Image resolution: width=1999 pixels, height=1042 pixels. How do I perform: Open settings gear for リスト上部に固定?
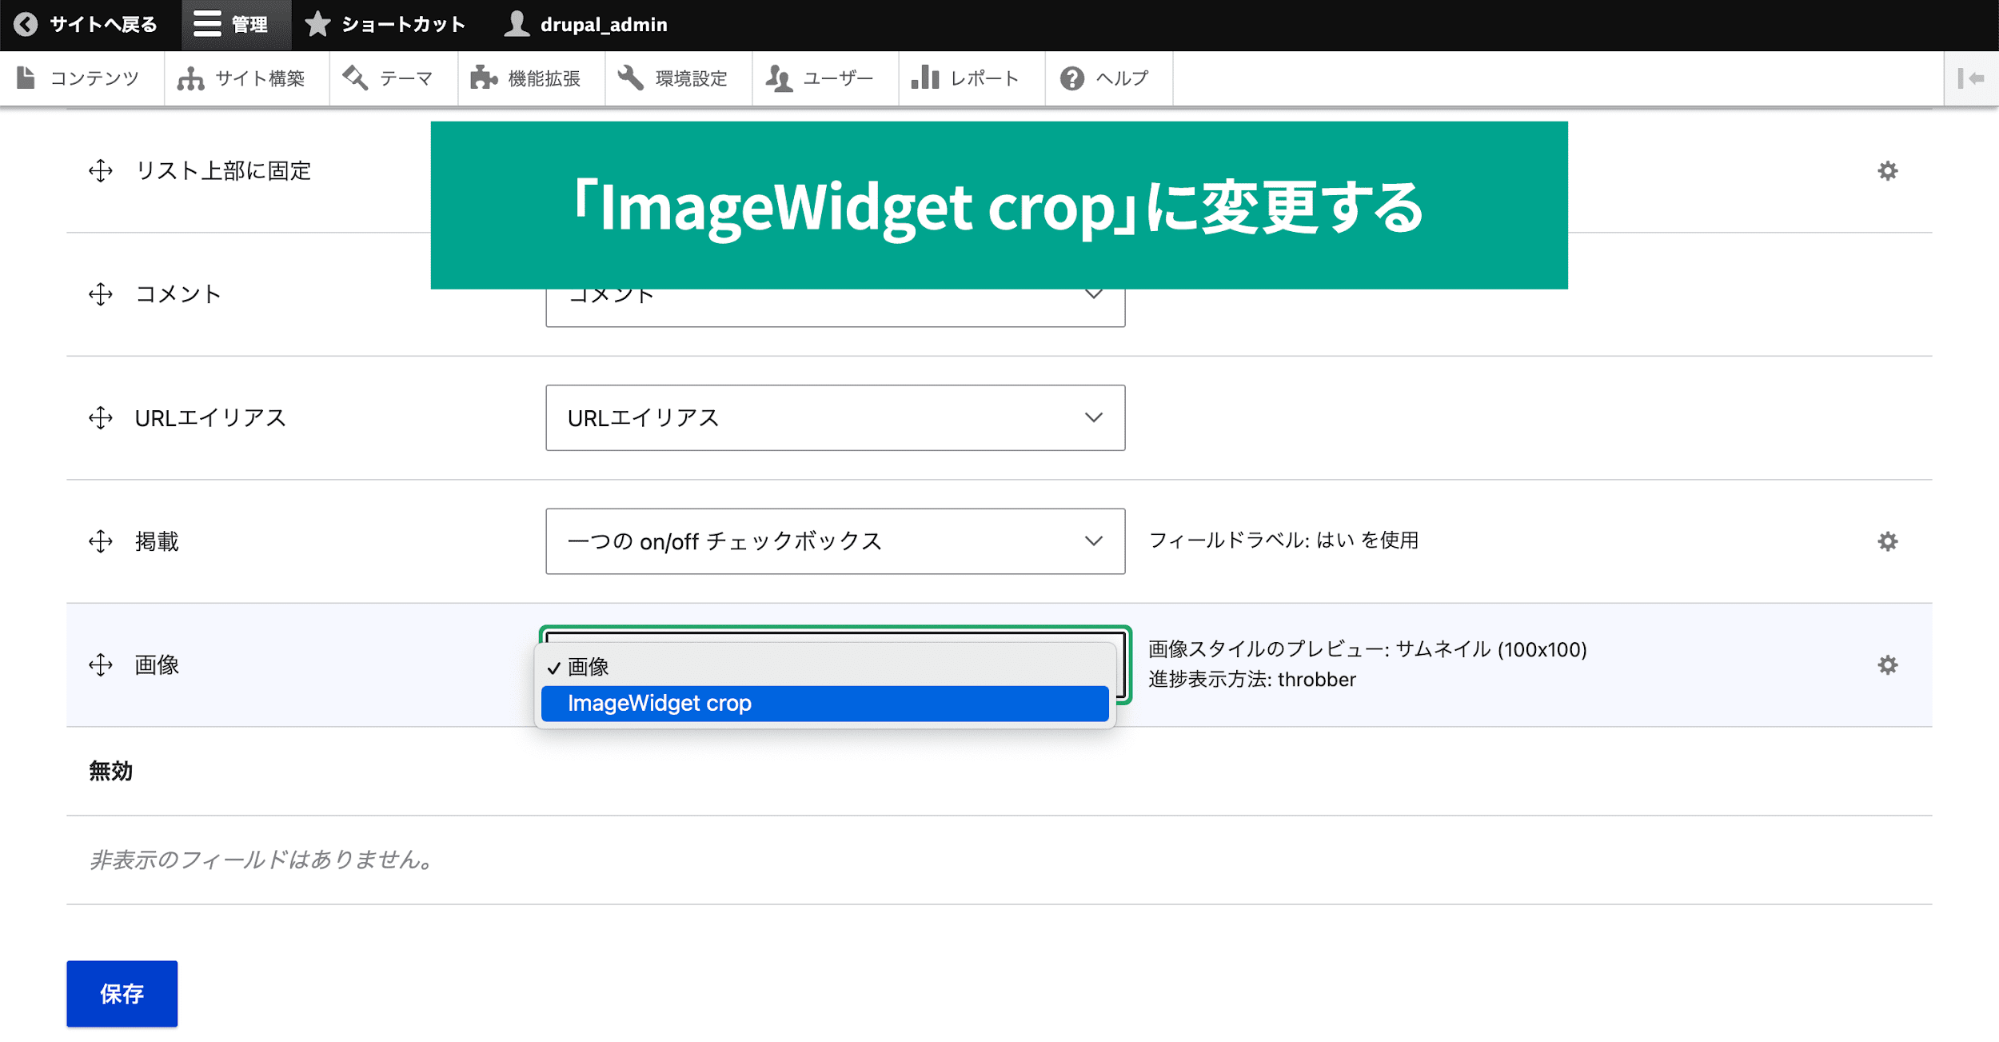tap(1887, 171)
